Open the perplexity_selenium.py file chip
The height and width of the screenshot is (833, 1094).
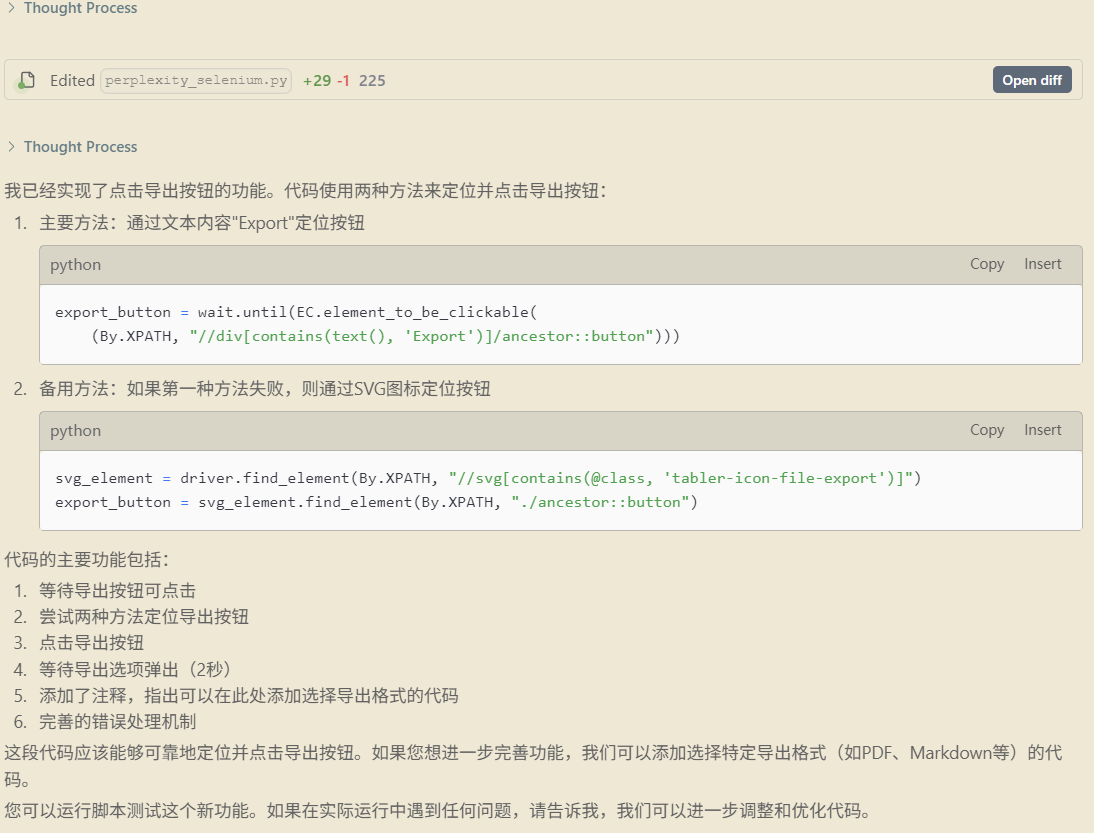(x=196, y=80)
